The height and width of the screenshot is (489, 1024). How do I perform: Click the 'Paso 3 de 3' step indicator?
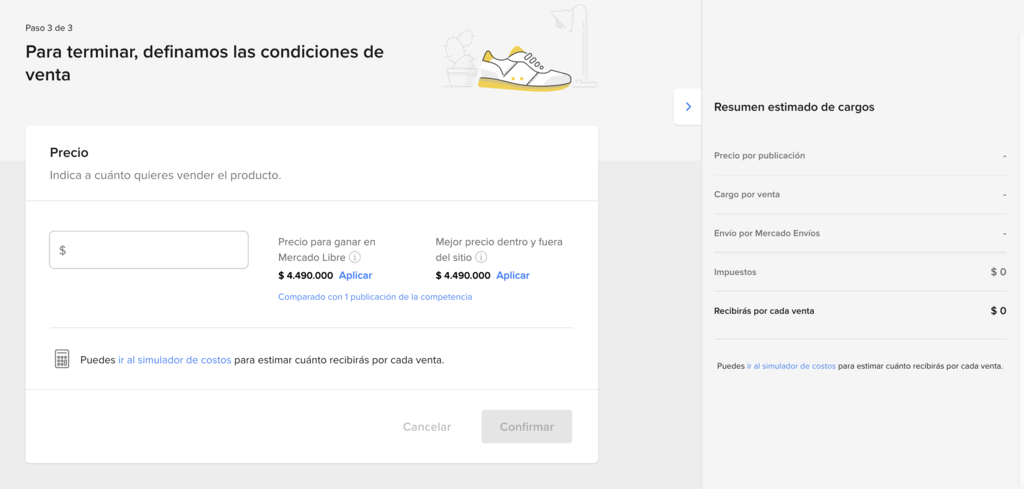pyautogui.click(x=49, y=28)
